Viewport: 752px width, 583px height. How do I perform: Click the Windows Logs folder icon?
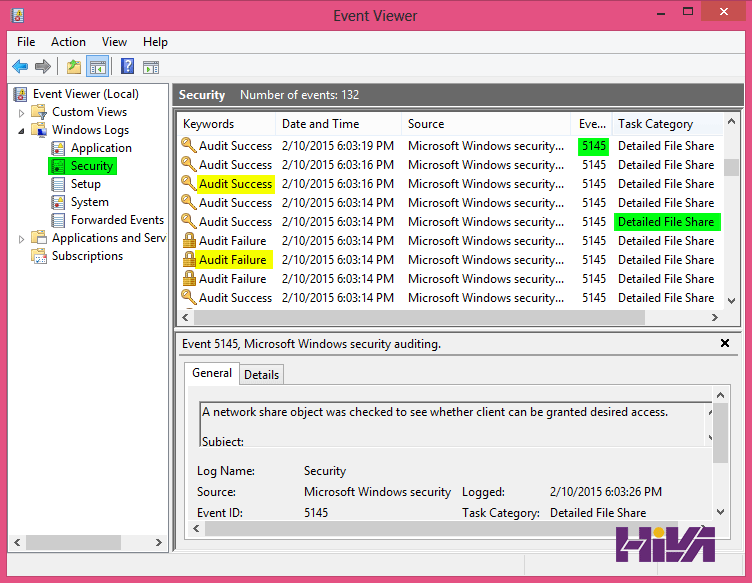click(38, 130)
